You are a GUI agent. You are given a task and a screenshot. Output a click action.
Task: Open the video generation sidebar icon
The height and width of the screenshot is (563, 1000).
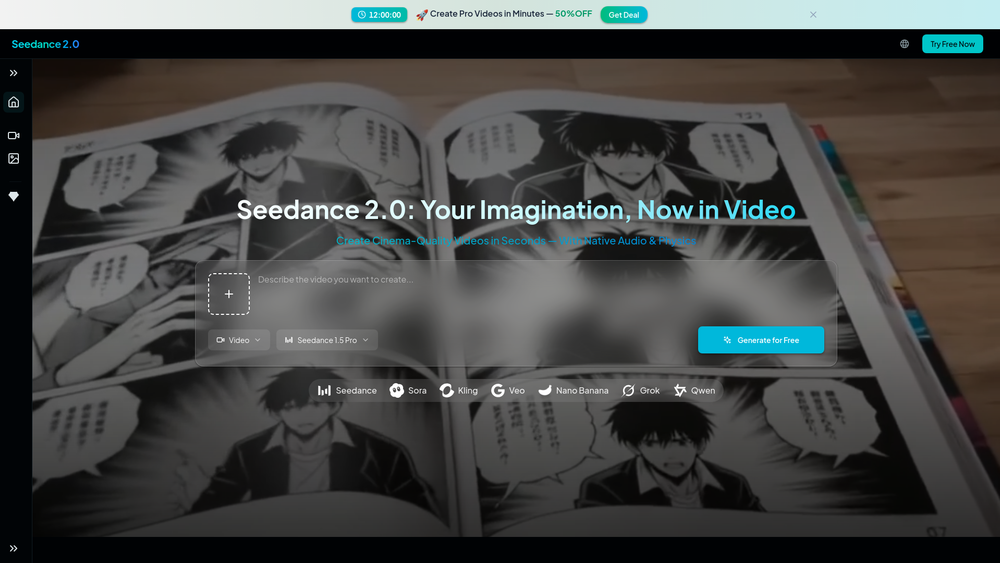tap(13, 135)
